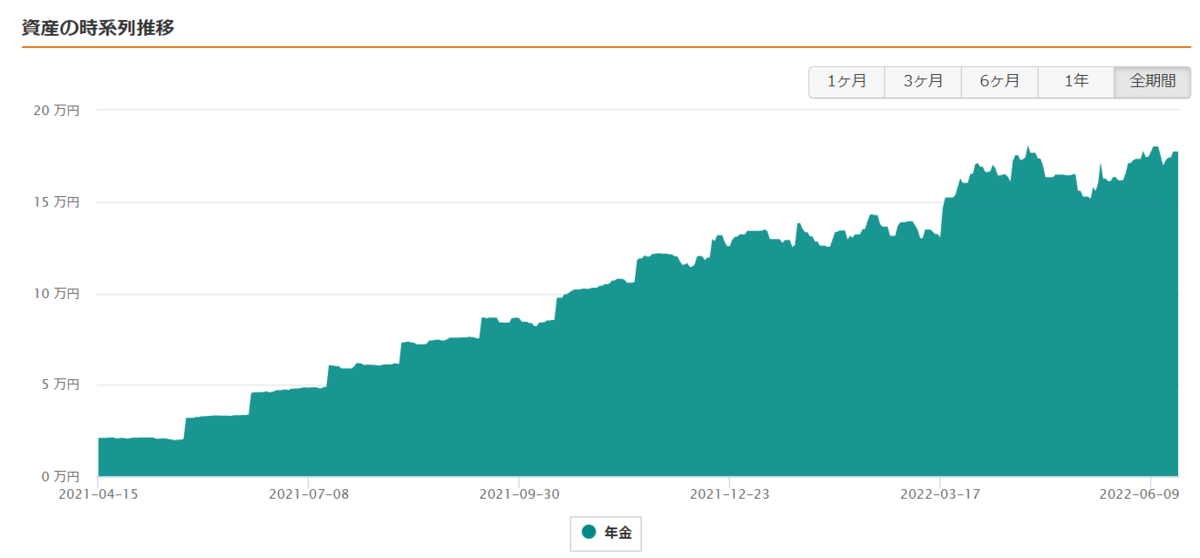Click the 資産の時系列推移 heading

[x=98, y=27]
